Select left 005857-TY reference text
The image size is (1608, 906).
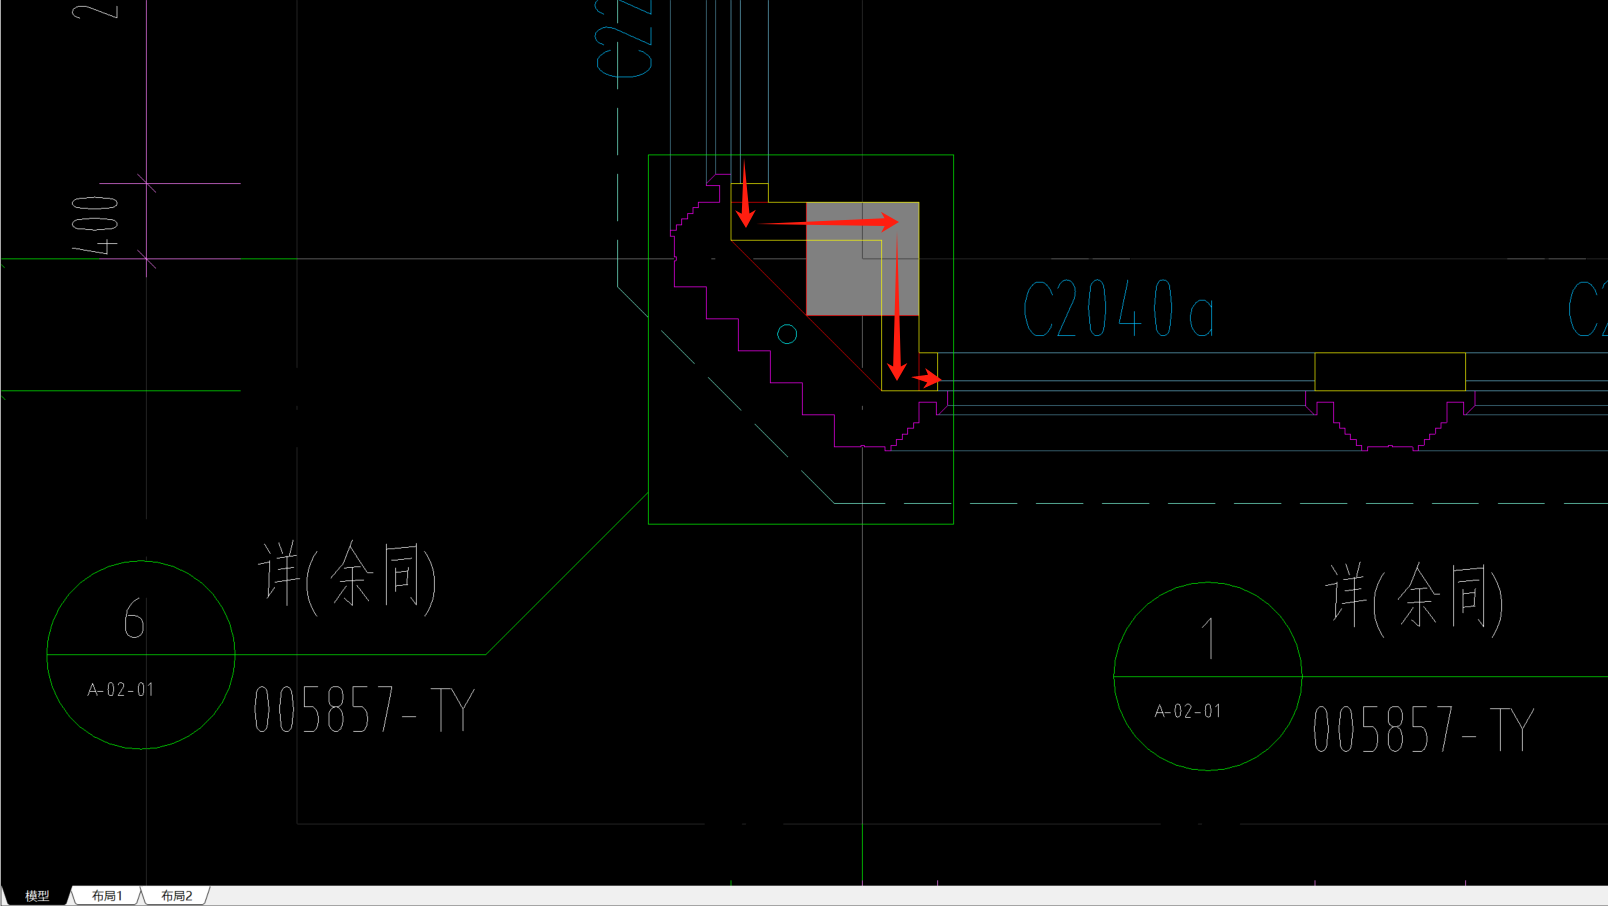tap(364, 710)
